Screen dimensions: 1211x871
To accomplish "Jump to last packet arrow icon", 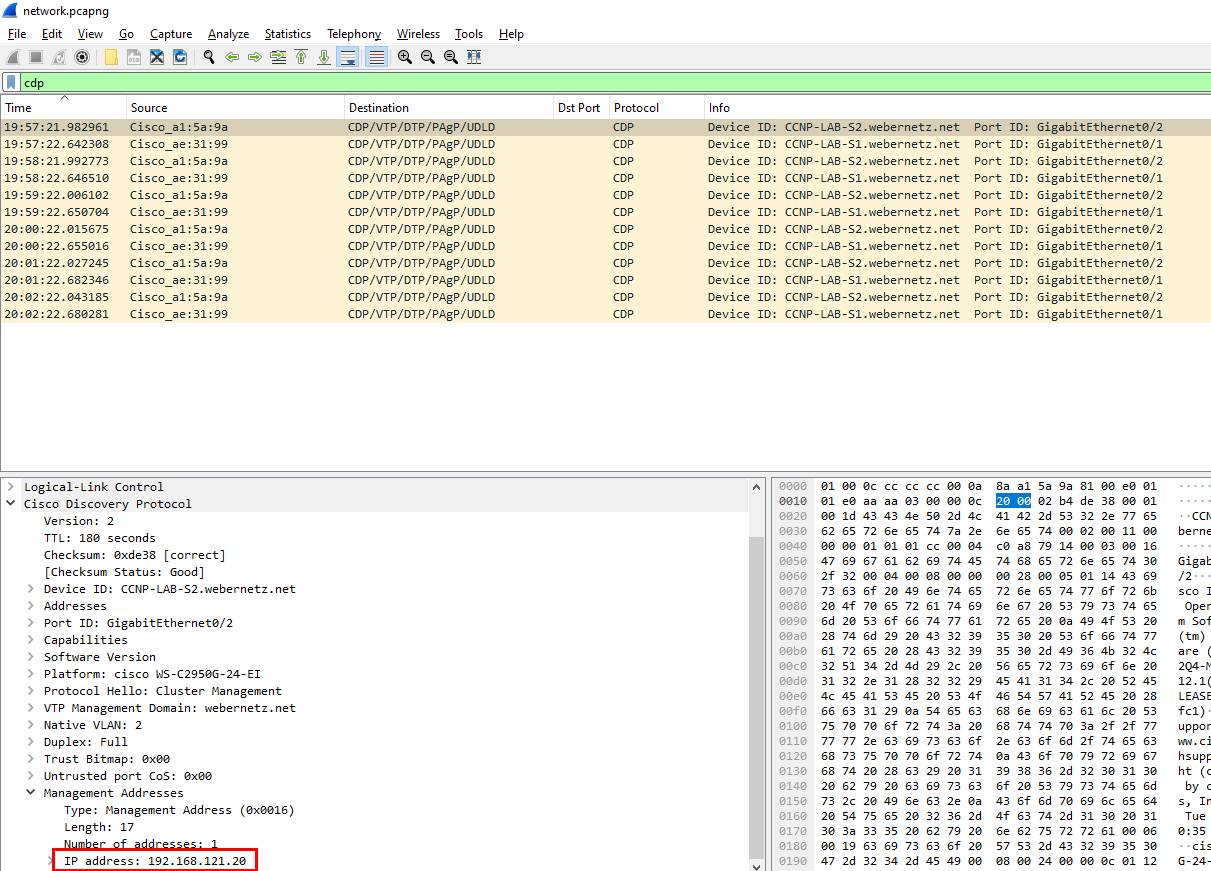I will (324, 57).
